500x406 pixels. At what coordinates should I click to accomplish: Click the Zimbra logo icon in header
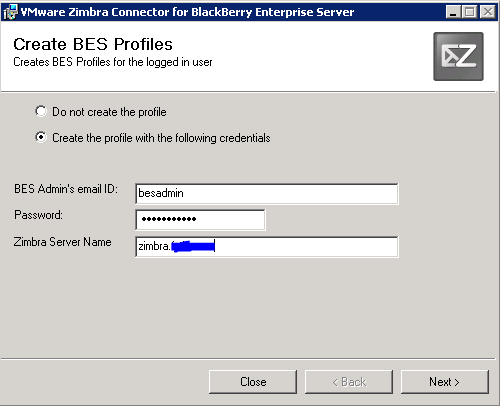coord(458,56)
